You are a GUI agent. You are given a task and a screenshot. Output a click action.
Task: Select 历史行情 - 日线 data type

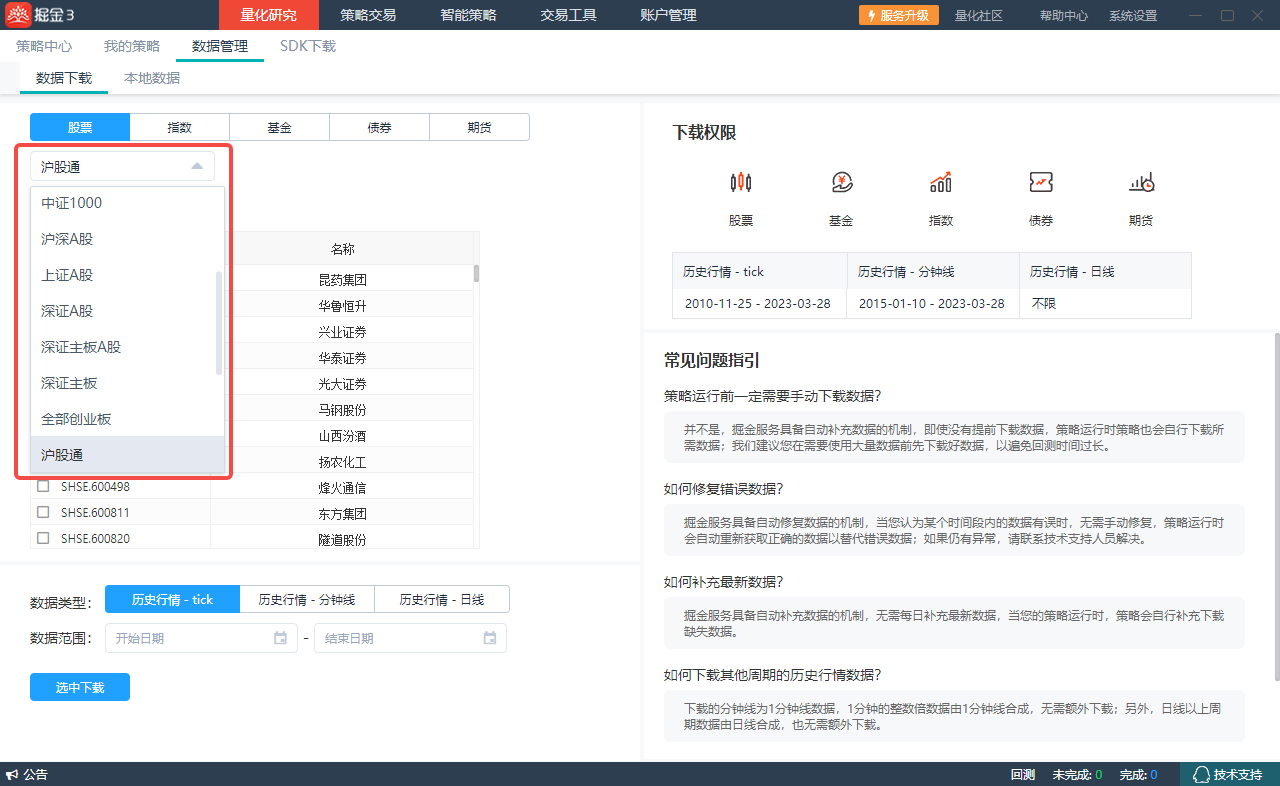click(x=441, y=600)
